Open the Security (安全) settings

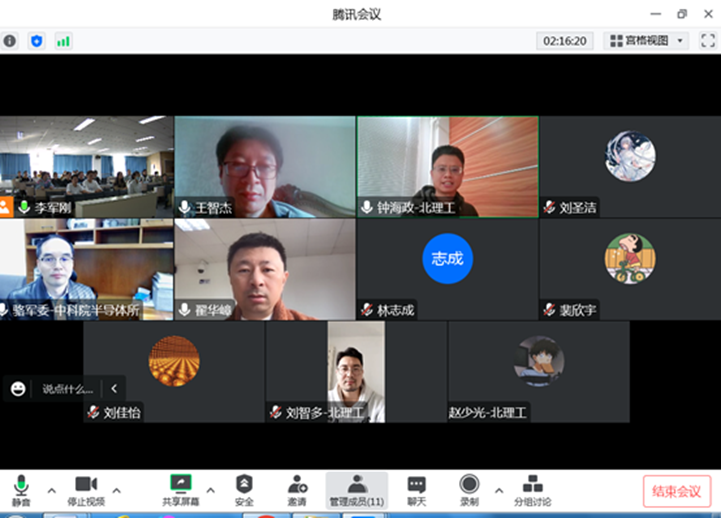tap(244, 489)
